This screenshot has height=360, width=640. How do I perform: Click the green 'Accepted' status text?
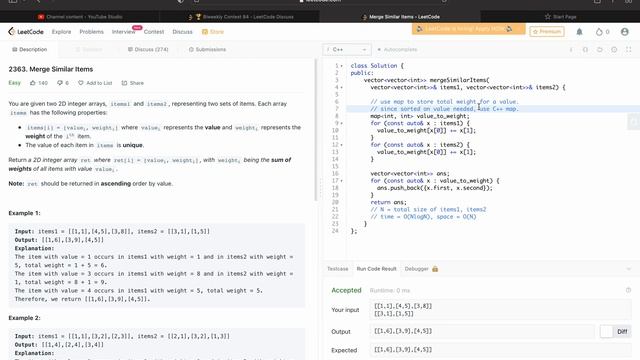click(x=346, y=290)
